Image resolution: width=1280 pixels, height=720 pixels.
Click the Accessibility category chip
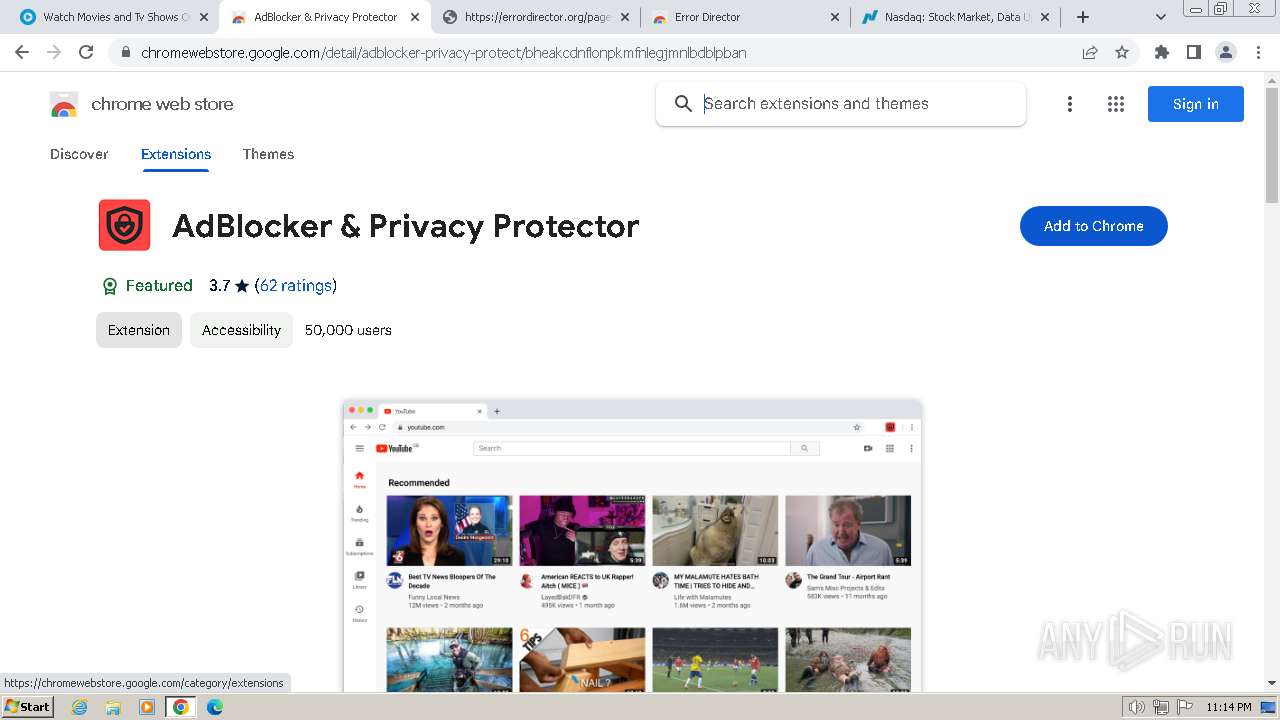pos(241,330)
